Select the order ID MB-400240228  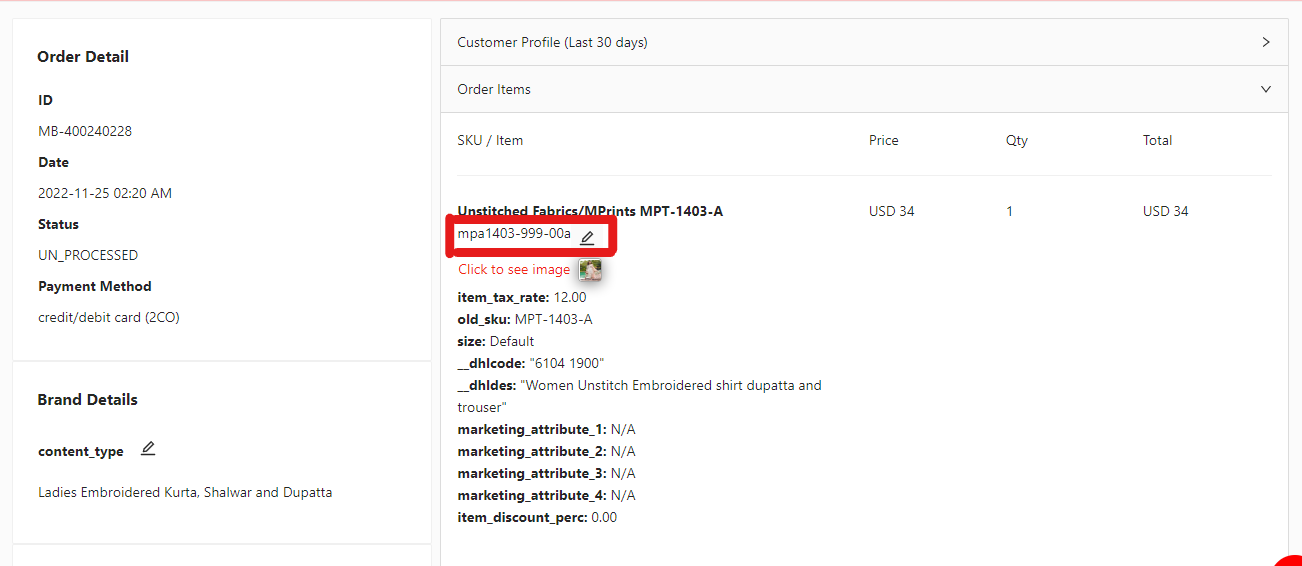pyautogui.click(x=85, y=131)
